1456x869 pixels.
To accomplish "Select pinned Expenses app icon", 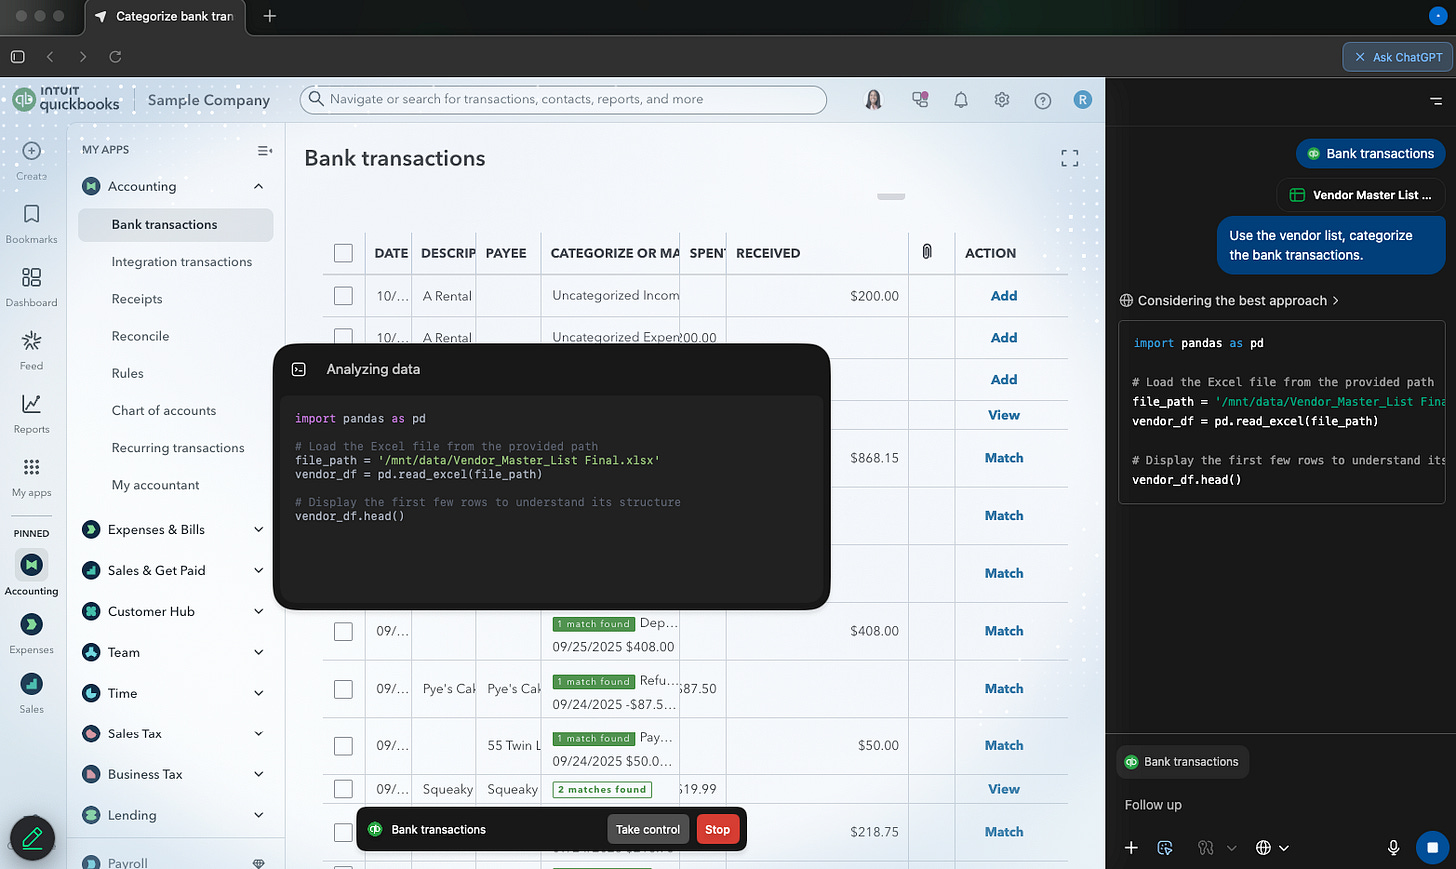I will (x=31, y=625).
